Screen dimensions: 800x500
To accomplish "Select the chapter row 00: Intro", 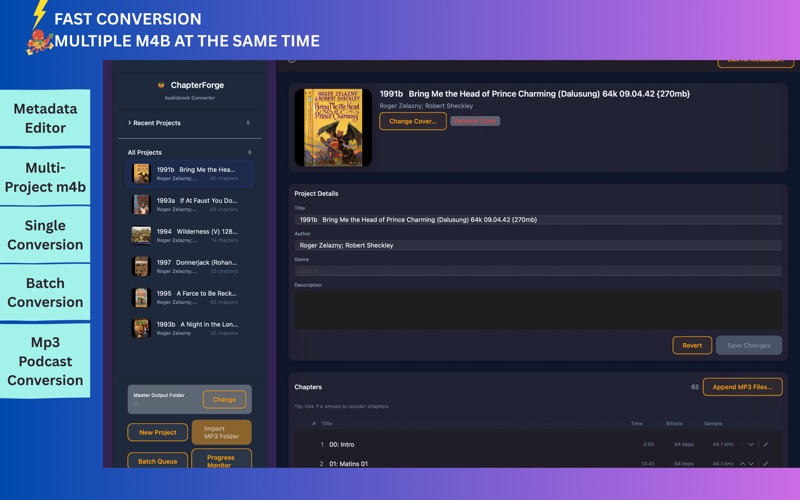I will (538, 444).
